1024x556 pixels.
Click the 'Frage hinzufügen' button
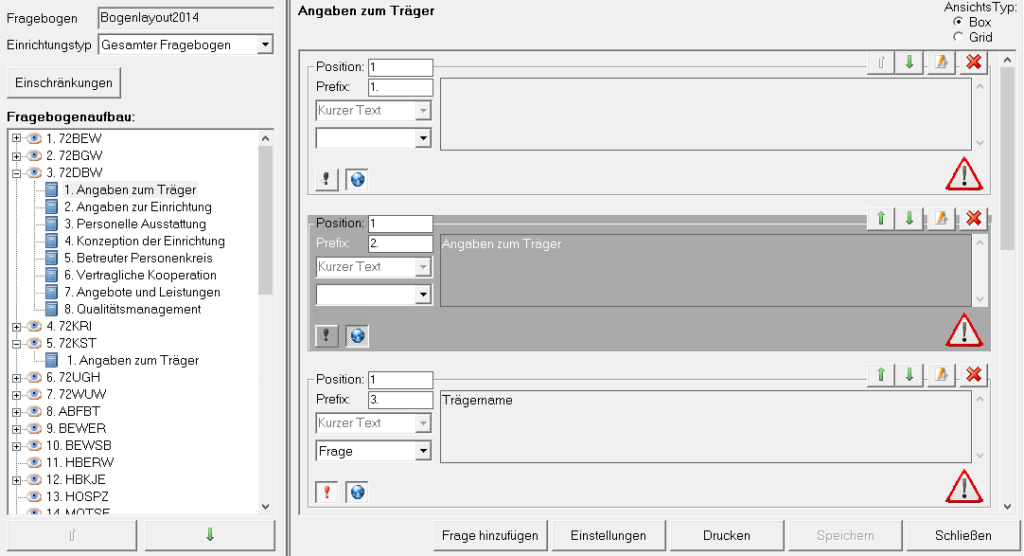click(490, 535)
